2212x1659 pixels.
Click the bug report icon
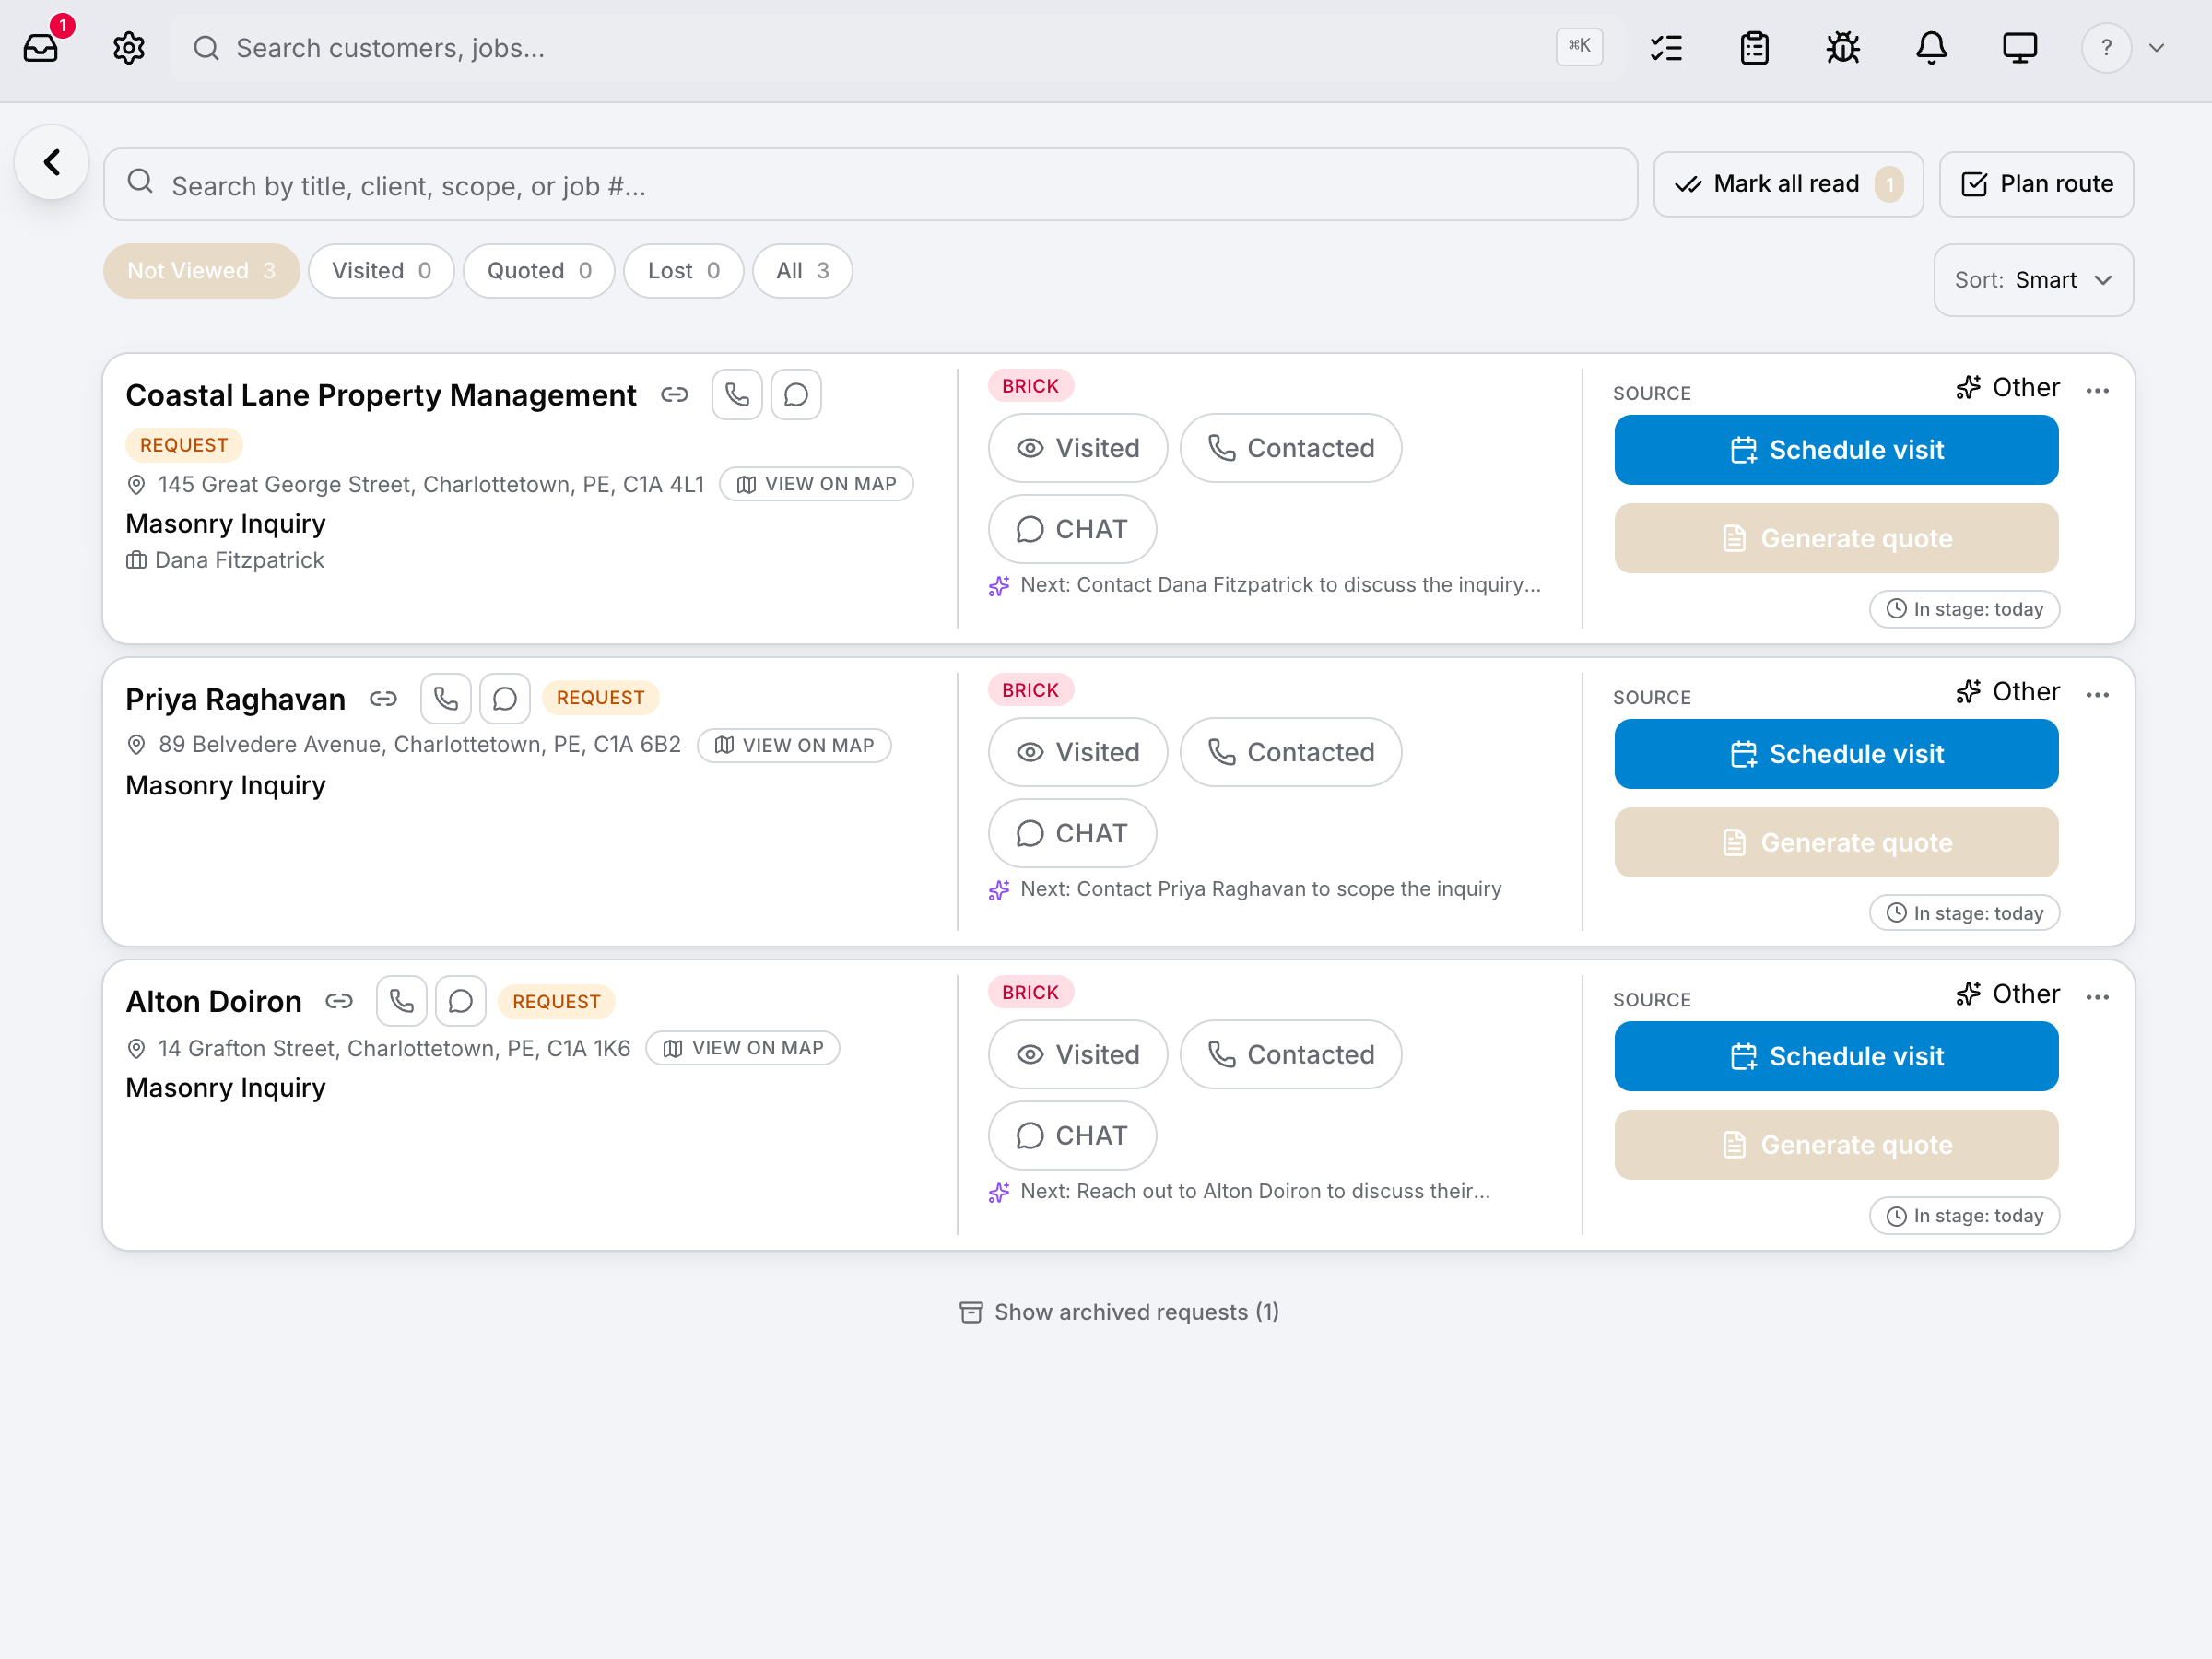[x=1843, y=47]
